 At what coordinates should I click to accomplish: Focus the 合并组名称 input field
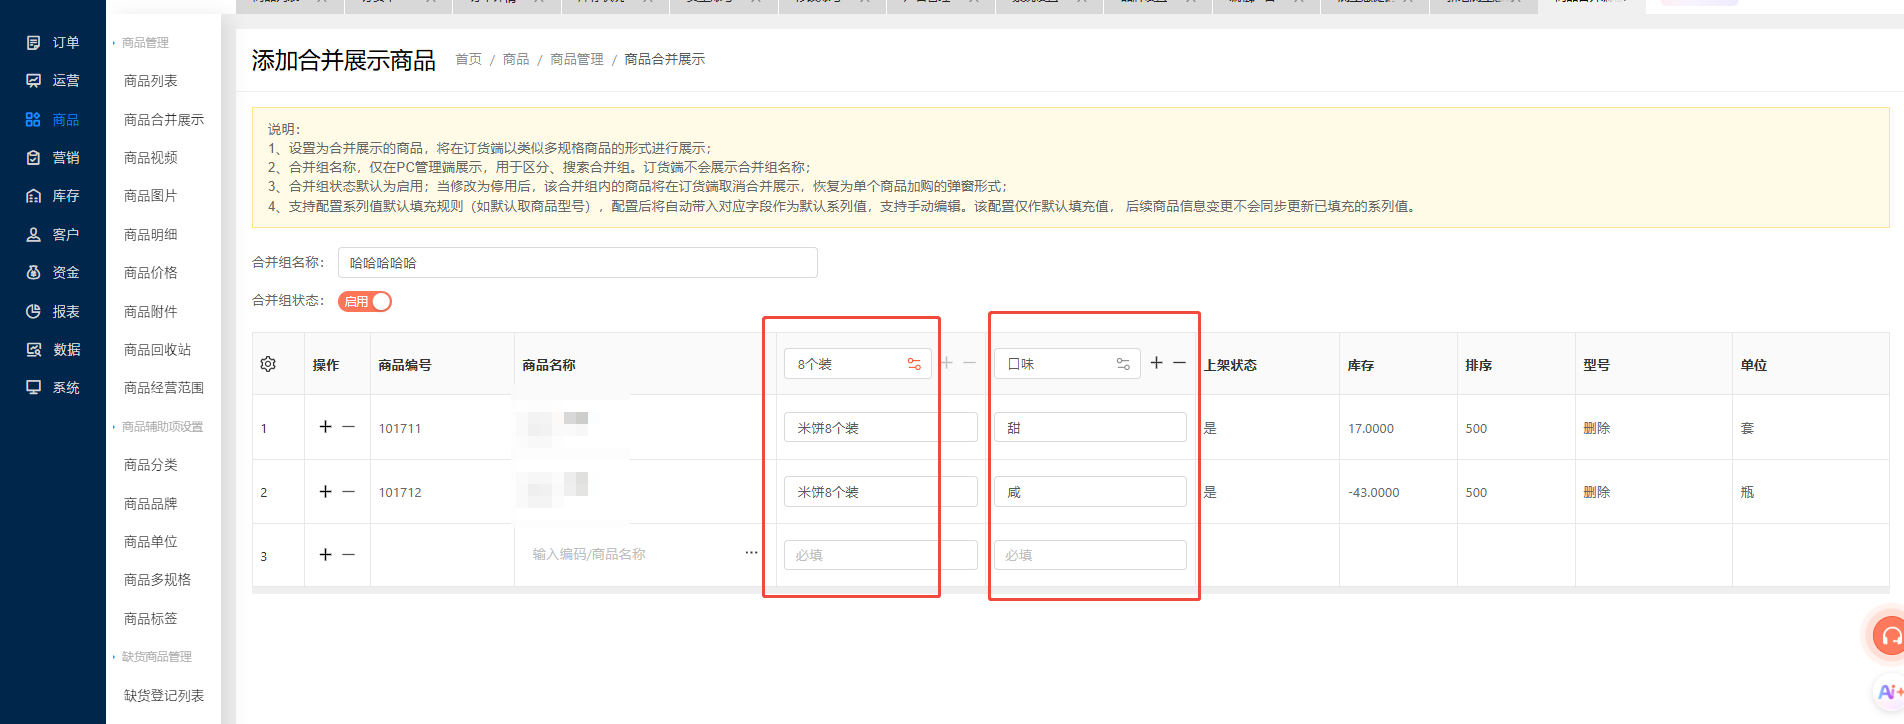click(x=578, y=262)
